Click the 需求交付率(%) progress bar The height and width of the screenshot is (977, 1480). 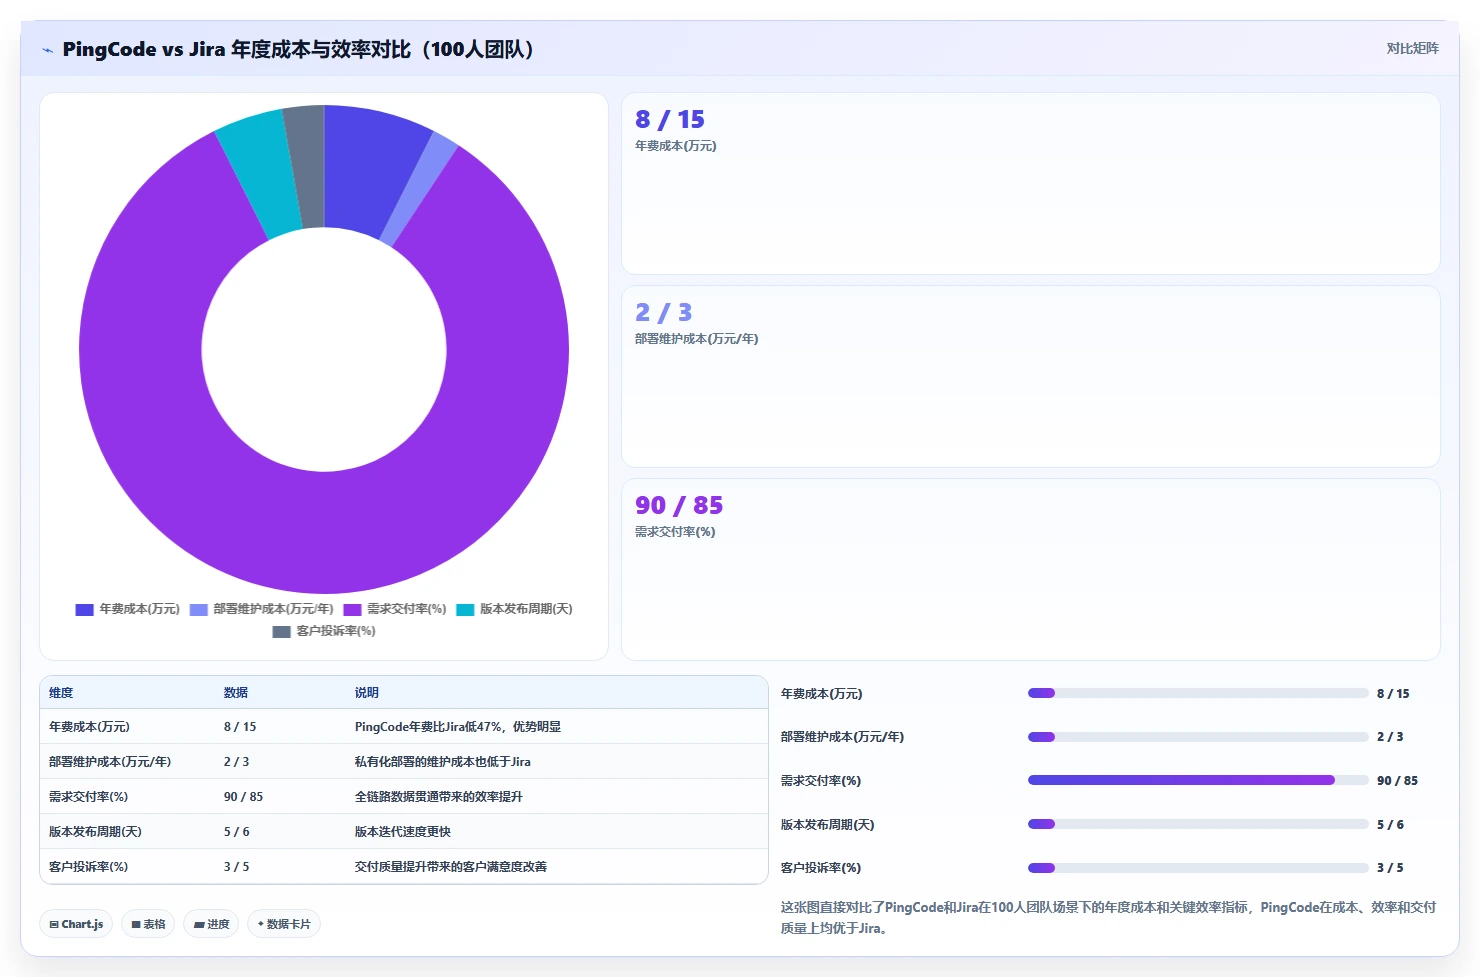point(1198,780)
